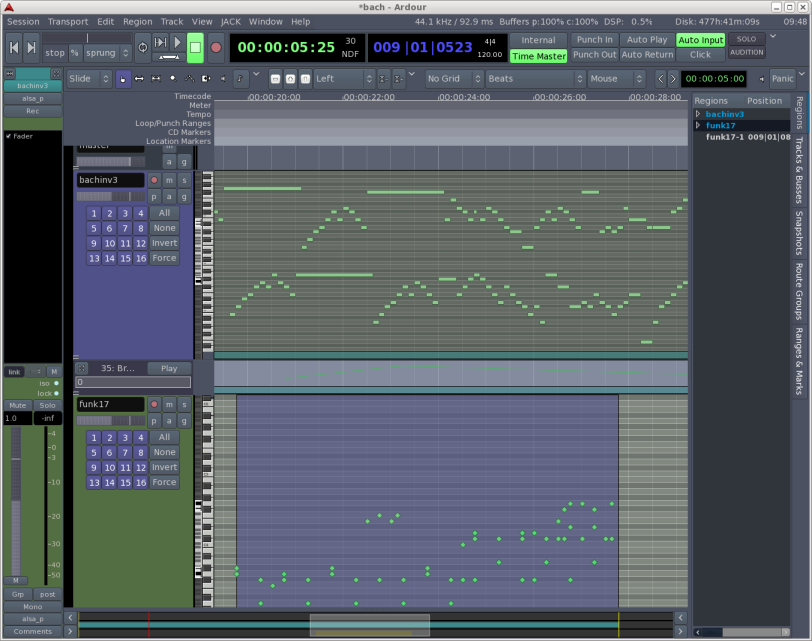The image size is (812, 641).
Task: Open the Transport menu
Action: [68, 21]
